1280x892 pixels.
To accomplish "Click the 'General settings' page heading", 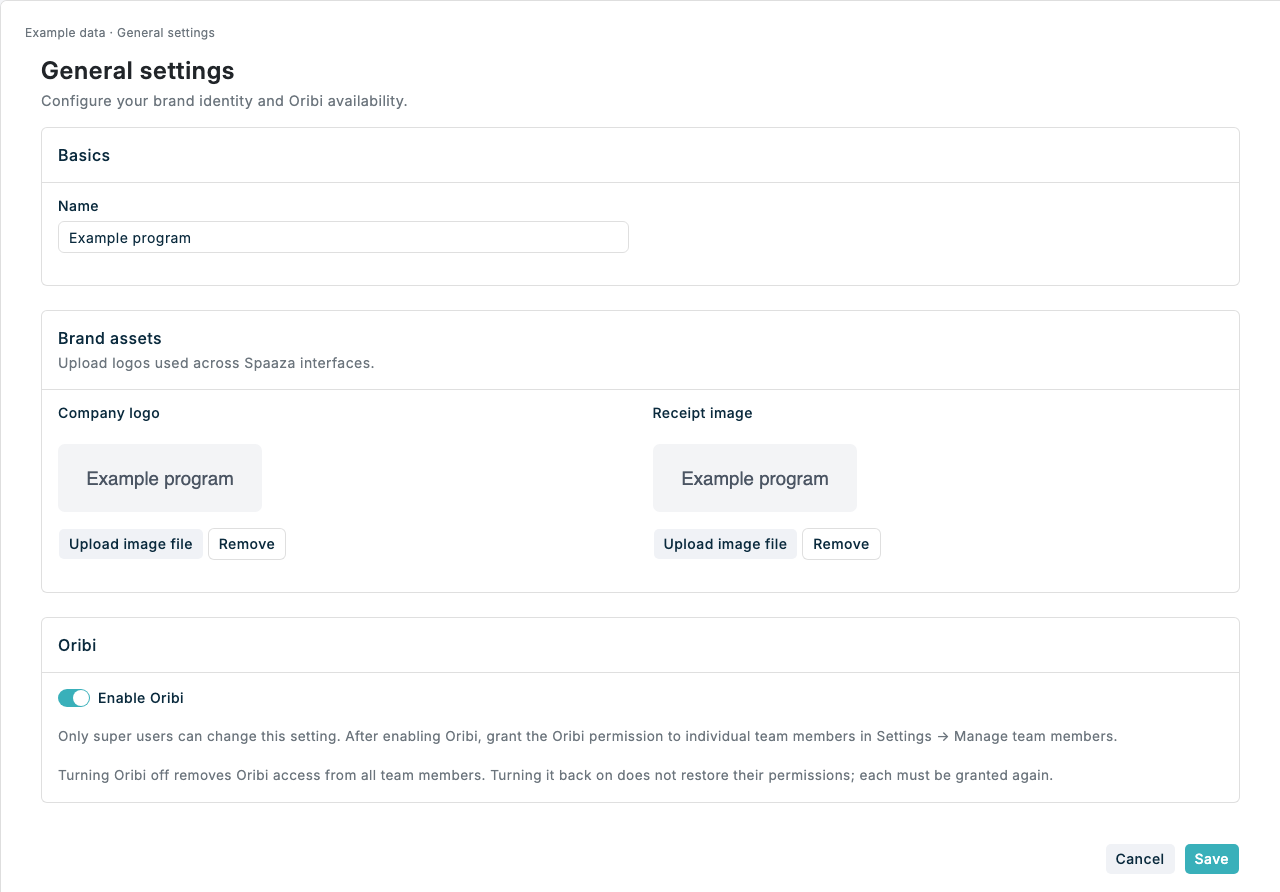I will pyautogui.click(x=138, y=71).
